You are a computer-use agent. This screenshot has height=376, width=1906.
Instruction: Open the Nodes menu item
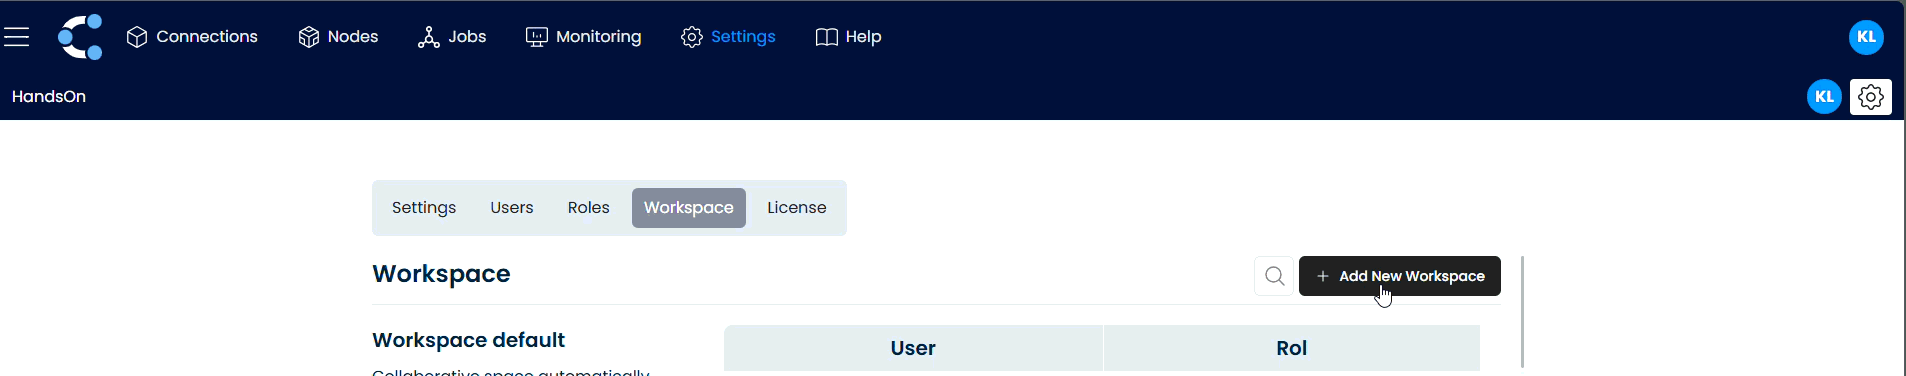coord(338,37)
